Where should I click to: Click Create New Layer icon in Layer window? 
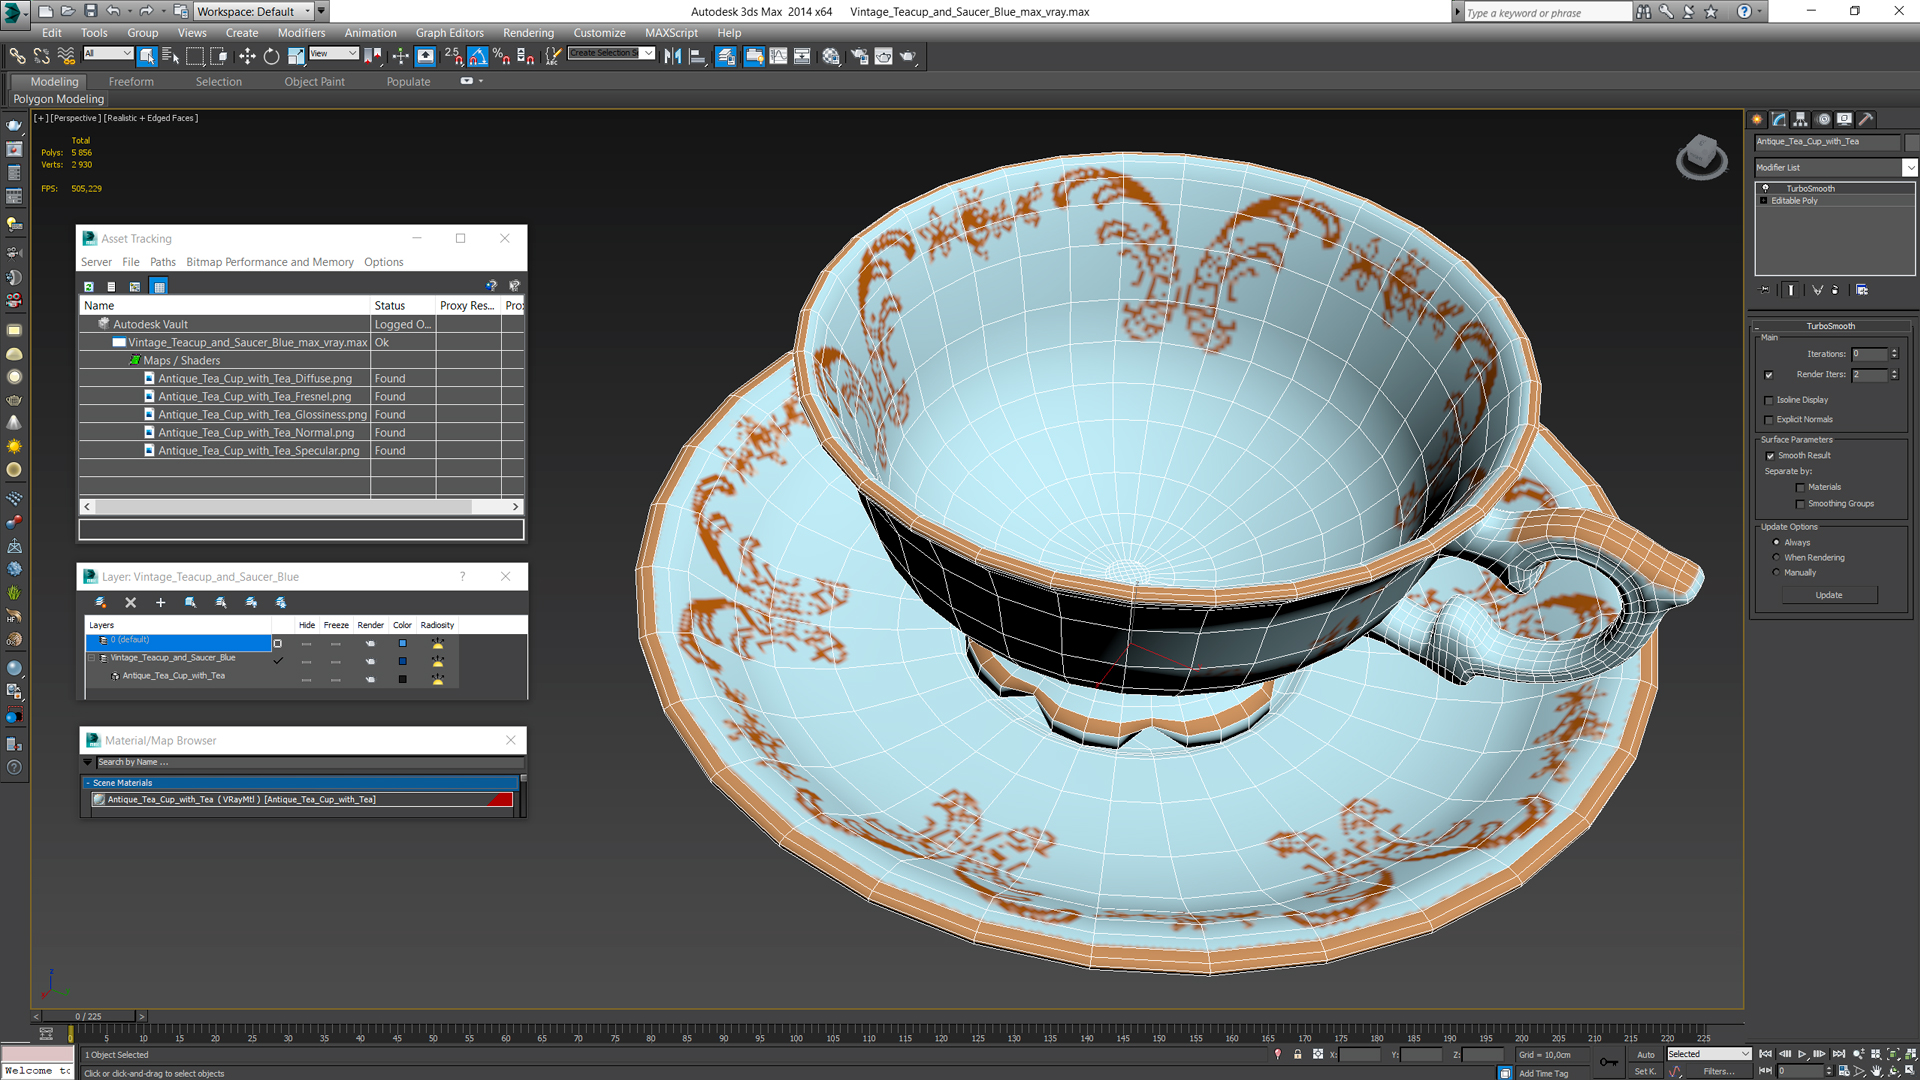point(100,603)
